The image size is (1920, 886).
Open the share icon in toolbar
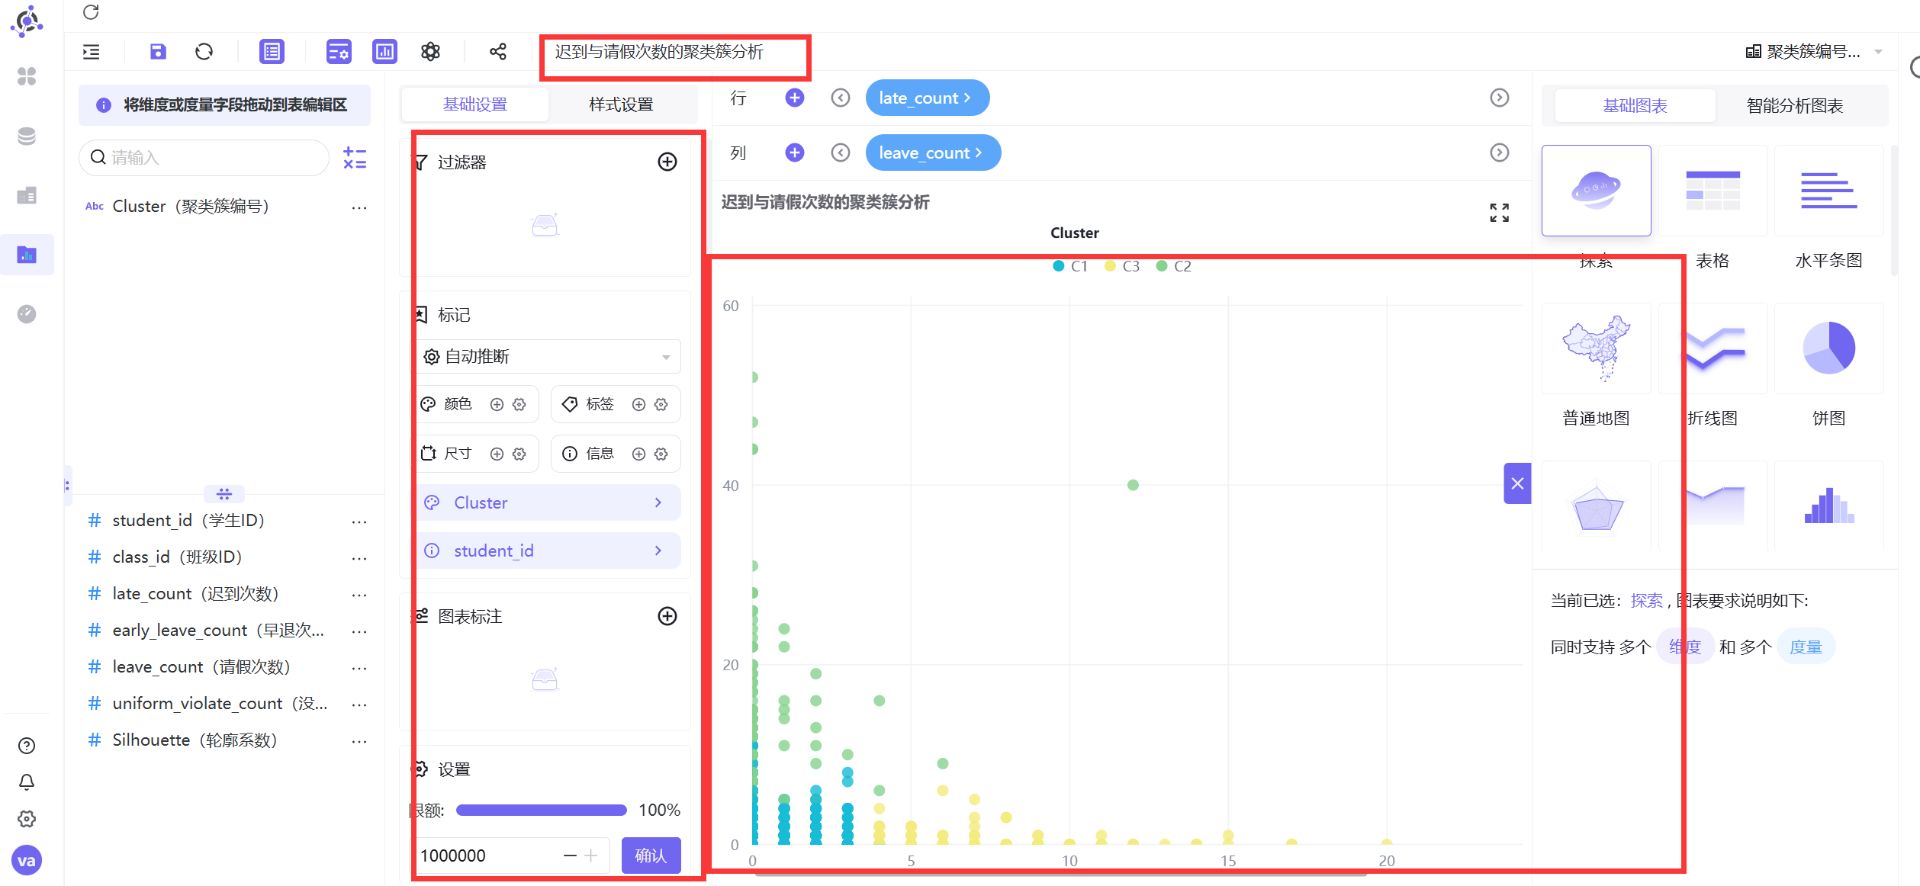tap(498, 51)
